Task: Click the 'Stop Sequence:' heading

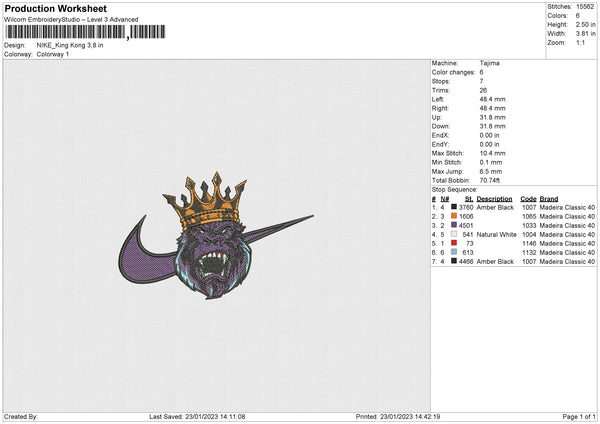Action: [455, 189]
